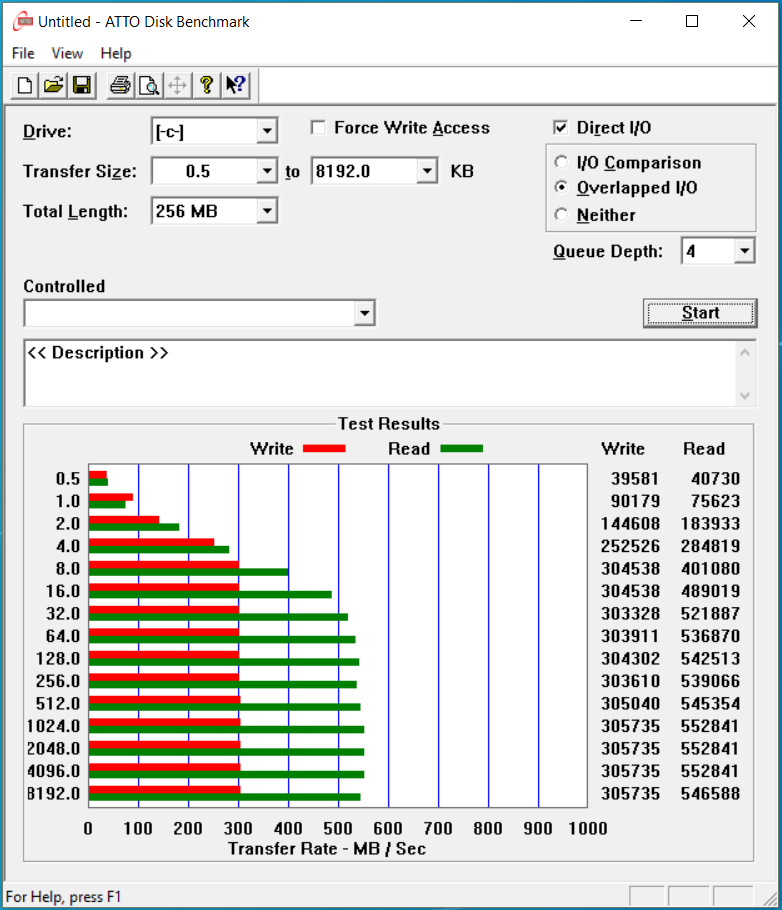Click the 8192.0 row label in chart
Viewport: 782px width, 910px height.
tap(54, 793)
